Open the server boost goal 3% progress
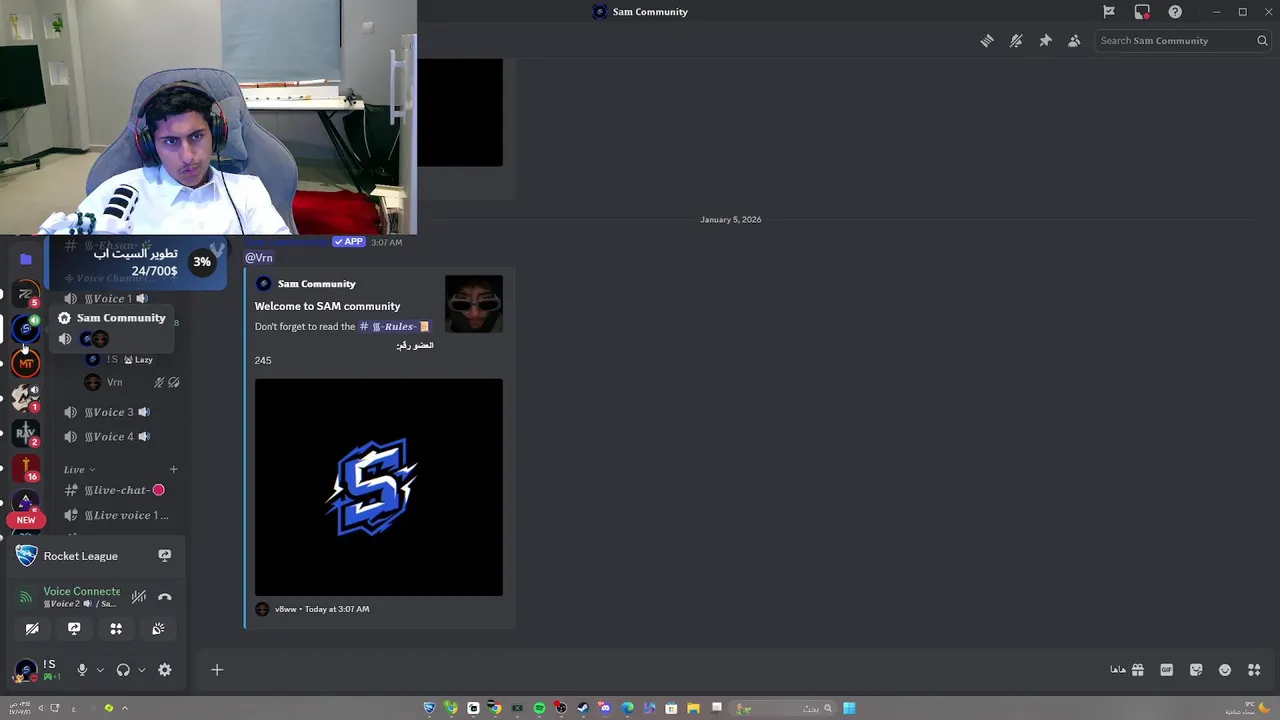Viewport: 1280px width, 720px height. pyautogui.click(x=202, y=262)
